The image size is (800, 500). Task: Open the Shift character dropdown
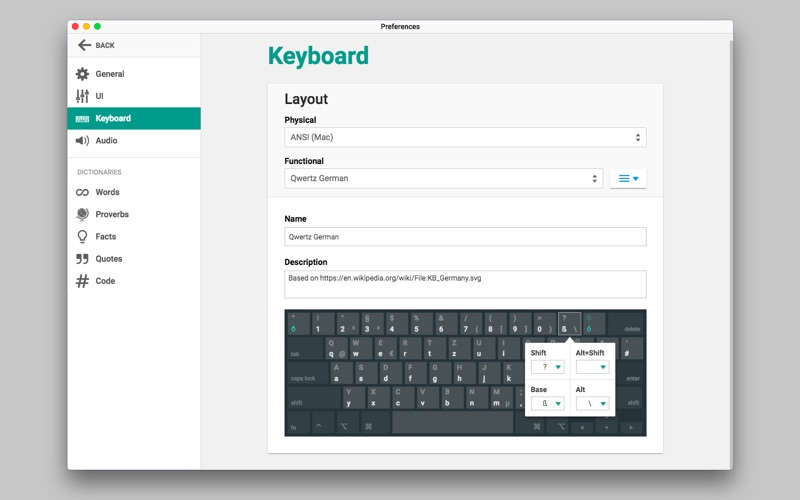pos(547,367)
